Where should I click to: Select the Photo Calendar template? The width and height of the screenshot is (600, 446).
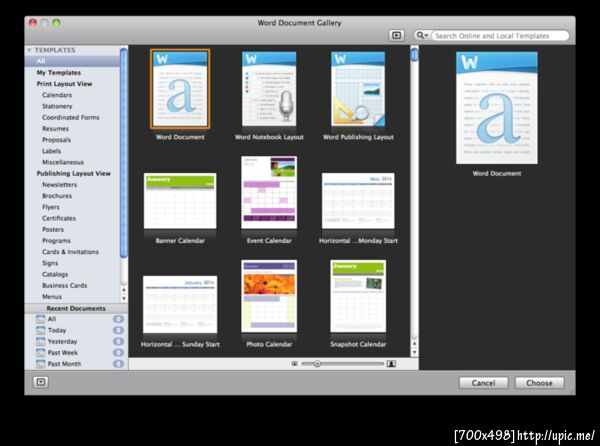click(269, 296)
